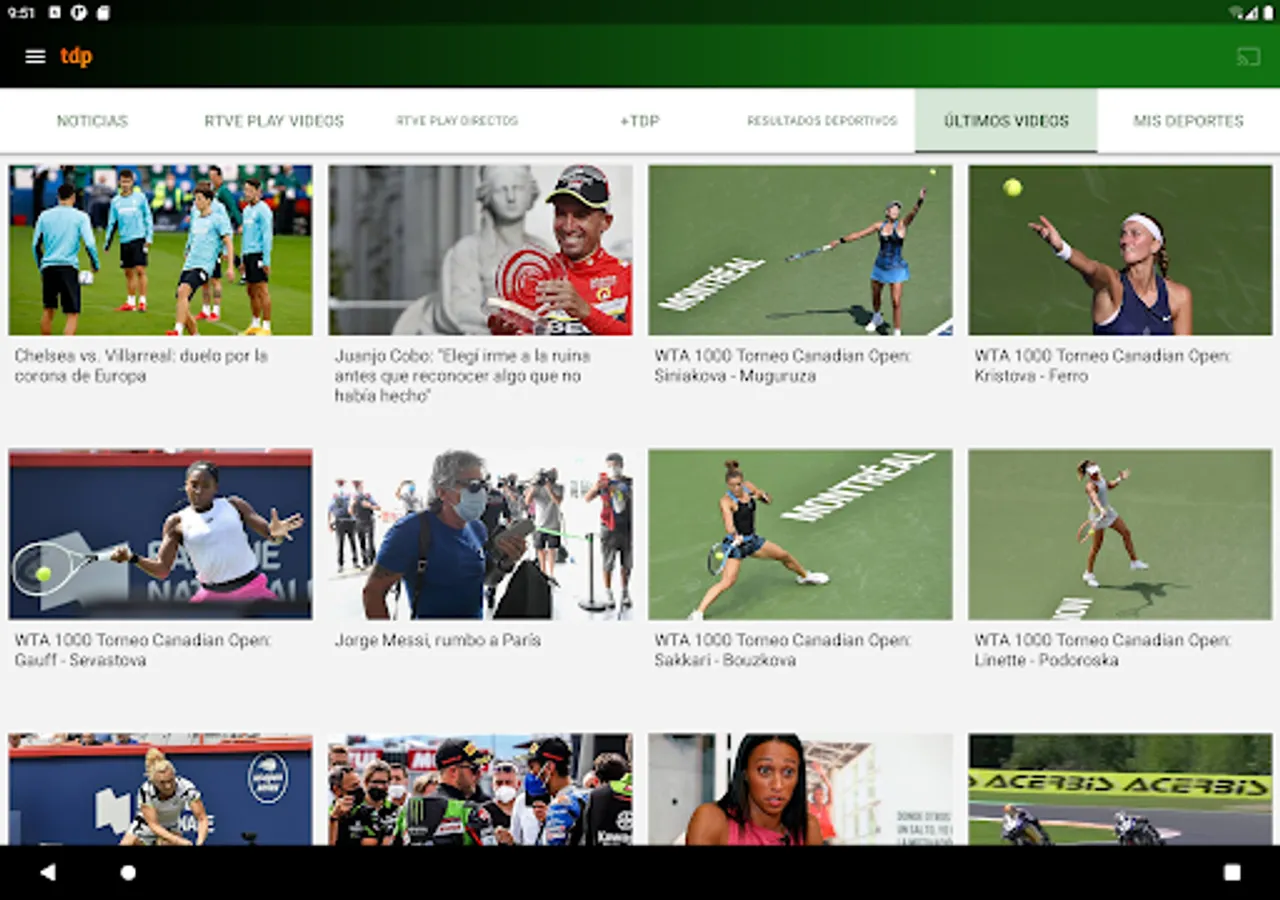Select the Últimos Videos tab
Viewport: 1280px width, 900px height.
[1006, 121]
